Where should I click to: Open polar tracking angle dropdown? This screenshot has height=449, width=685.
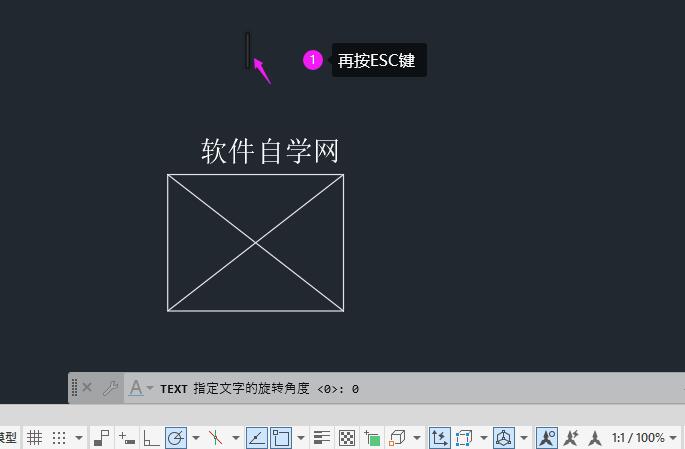(196, 437)
